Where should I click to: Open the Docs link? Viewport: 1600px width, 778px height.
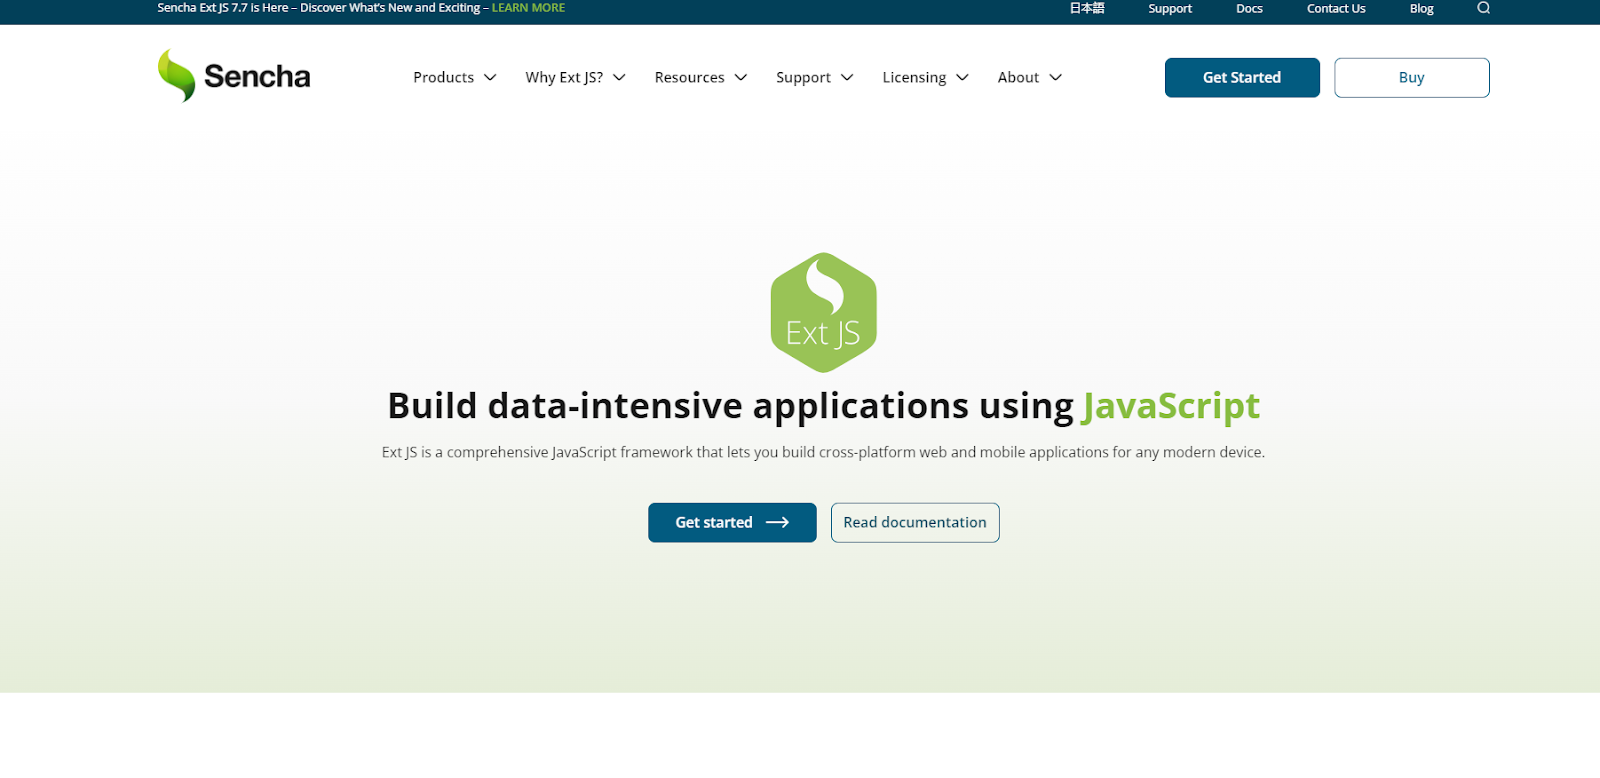tap(1249, 8)
